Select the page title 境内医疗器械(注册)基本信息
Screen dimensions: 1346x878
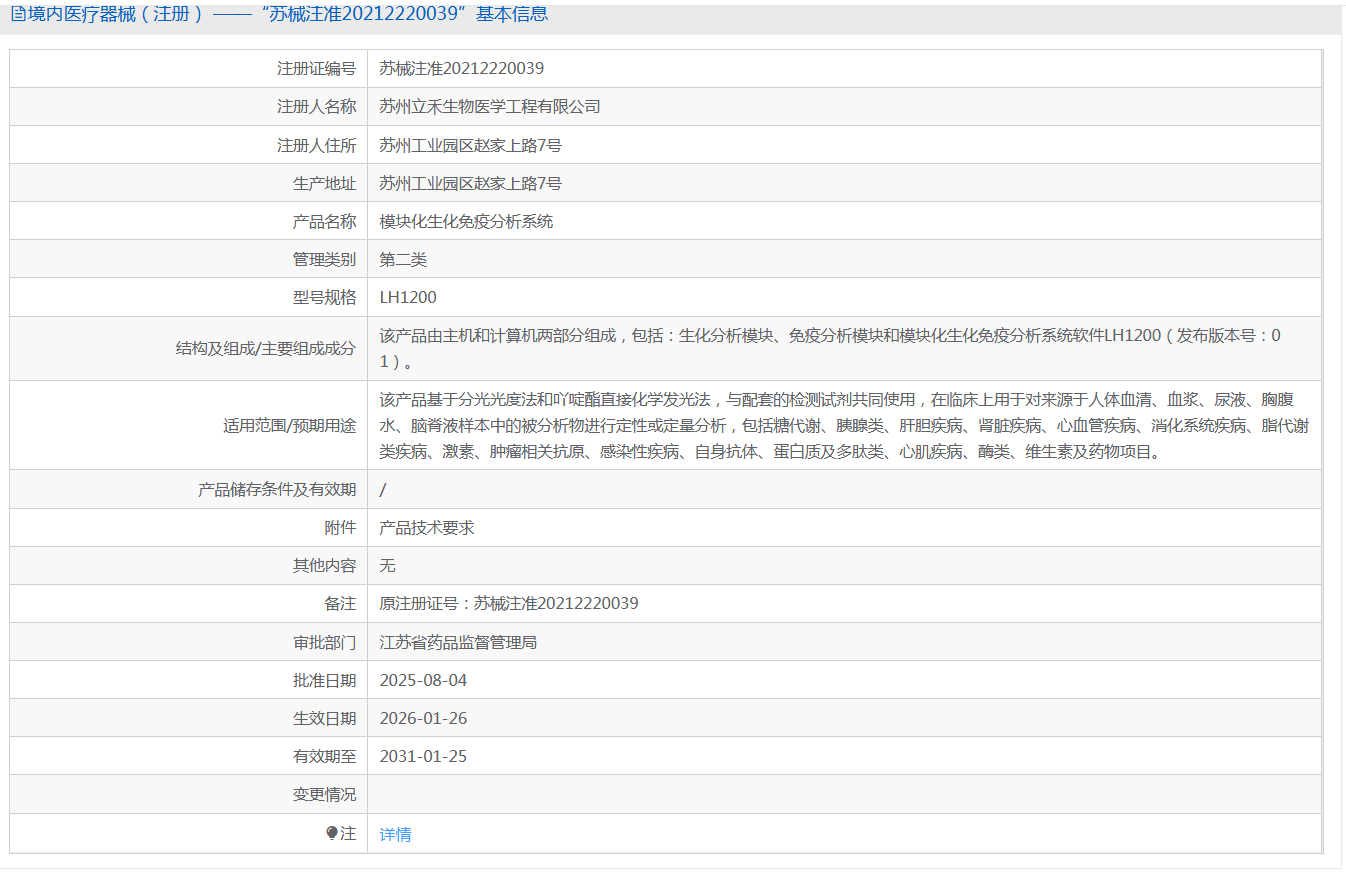(x=287, y=14)
